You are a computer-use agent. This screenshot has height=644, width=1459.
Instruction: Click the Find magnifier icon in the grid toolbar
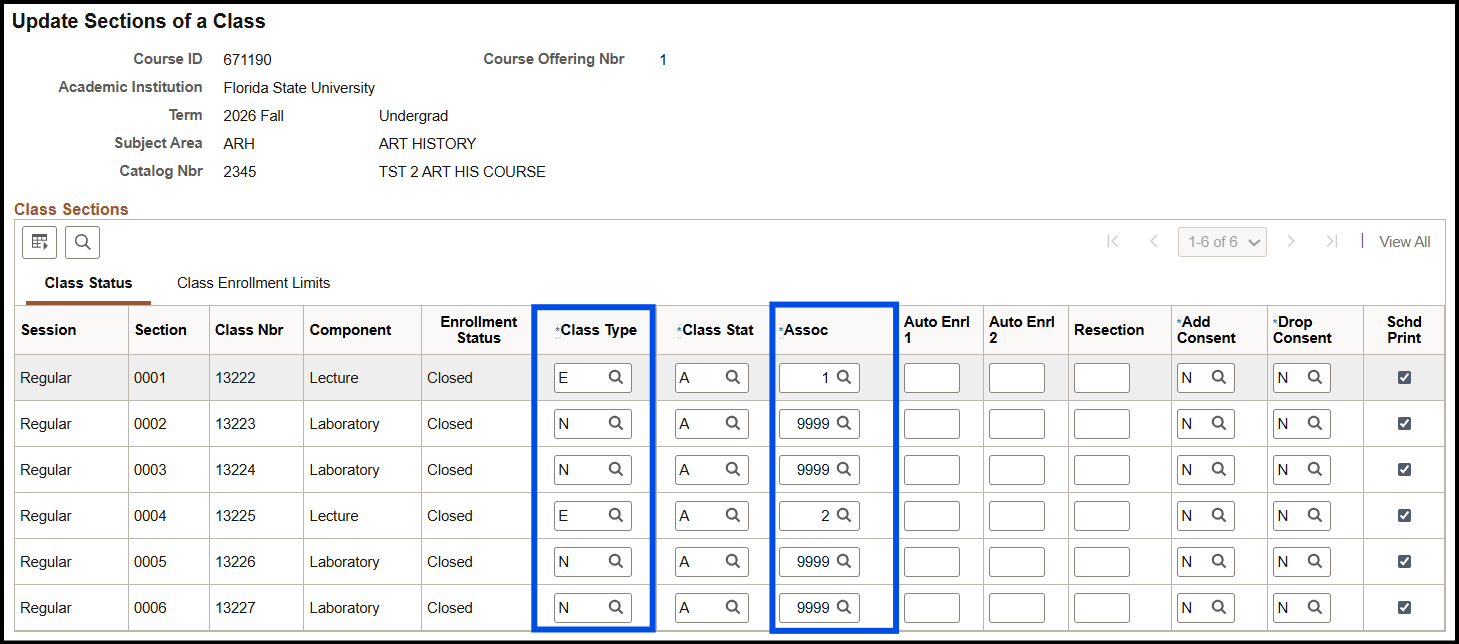(x=82, y=241)
